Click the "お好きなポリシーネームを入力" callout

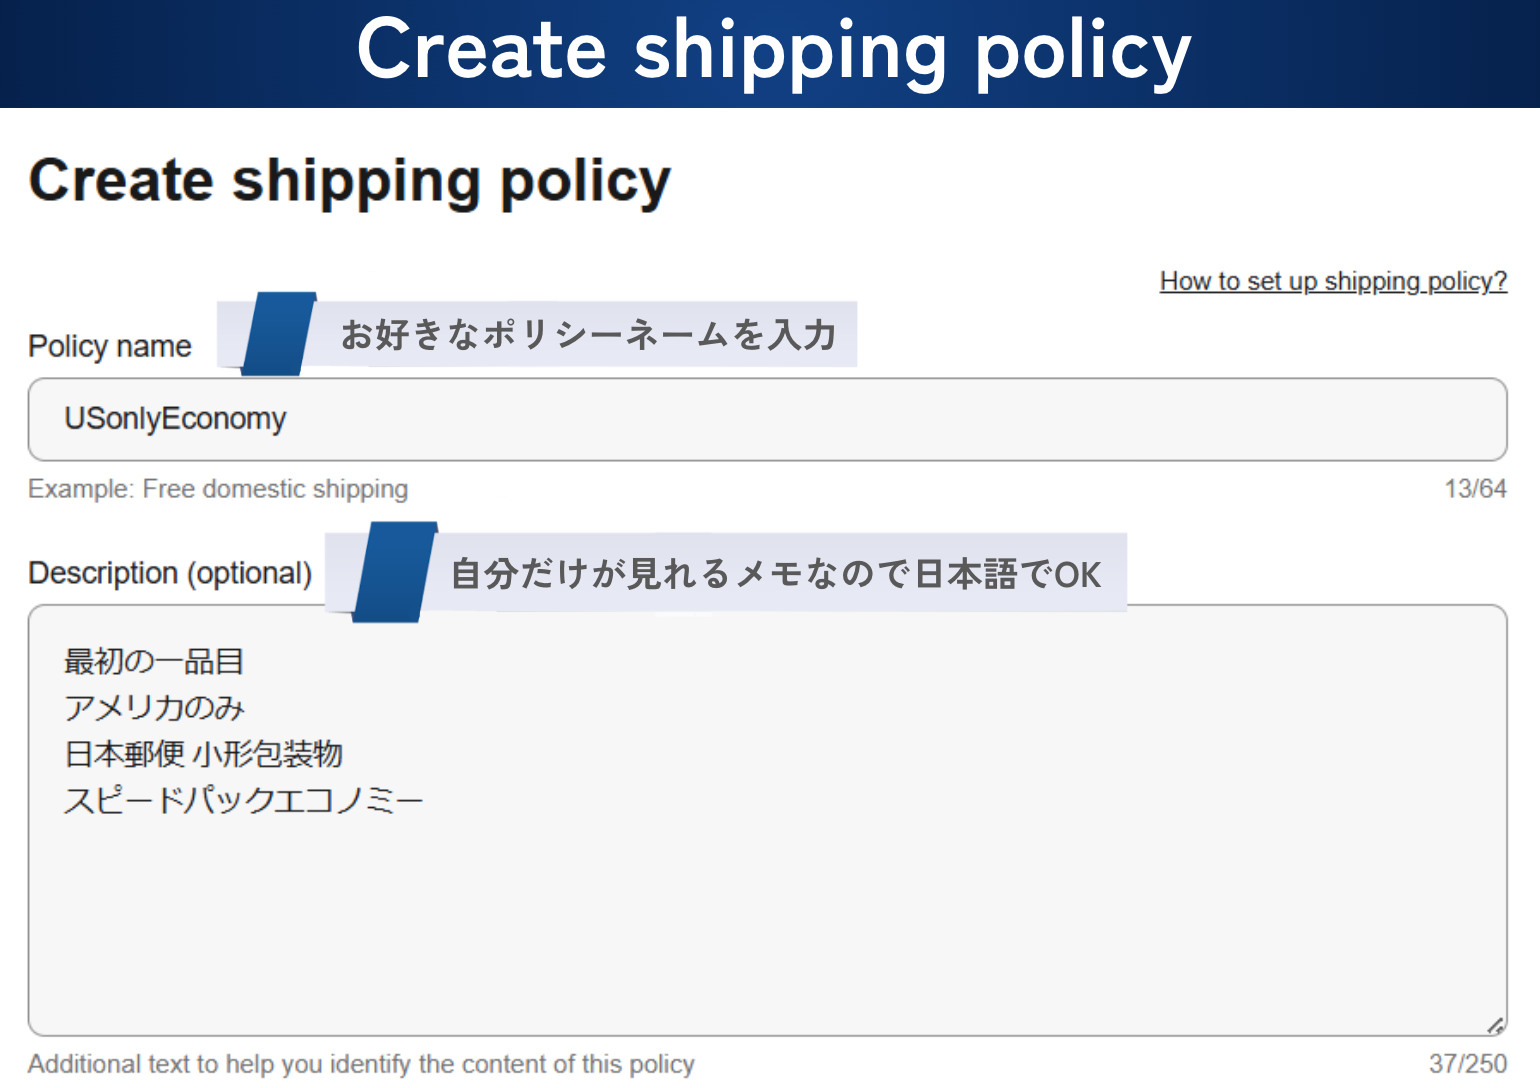[x=588, y=335]
